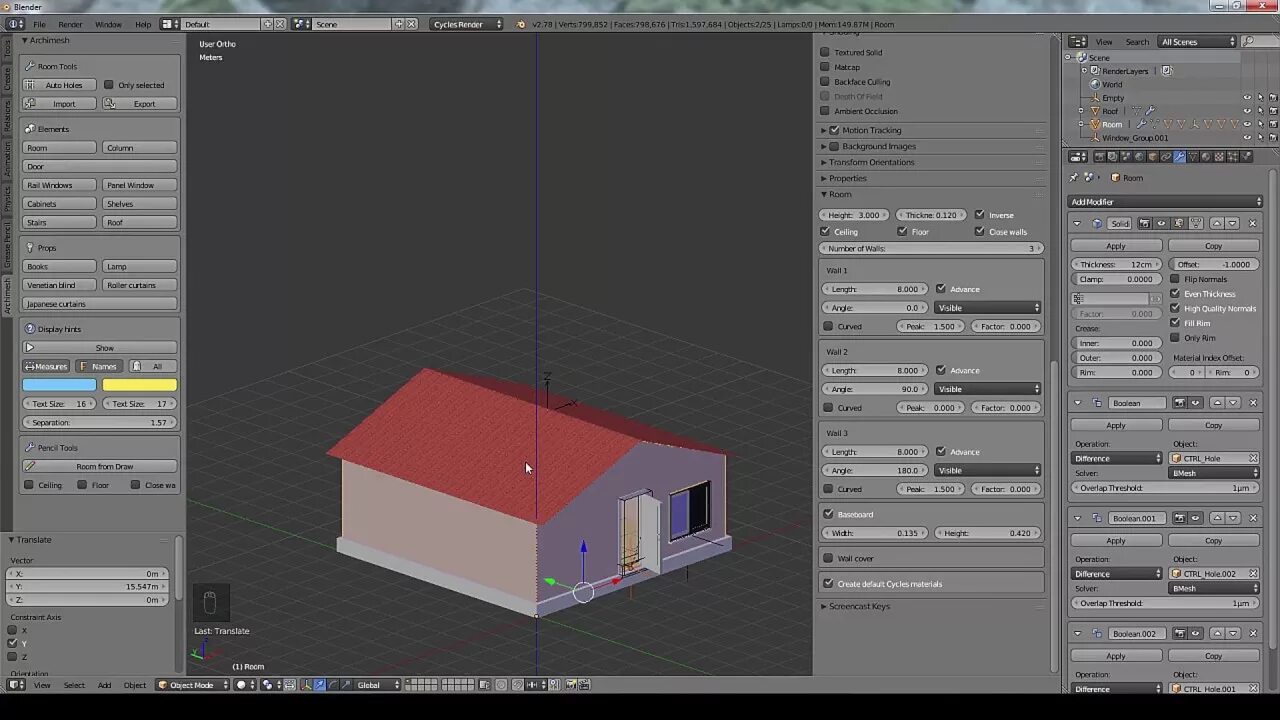This screenshot has width=1280, height=720.
Task: Remove the Solidify modifier with X
Action: pos(1252,223)
